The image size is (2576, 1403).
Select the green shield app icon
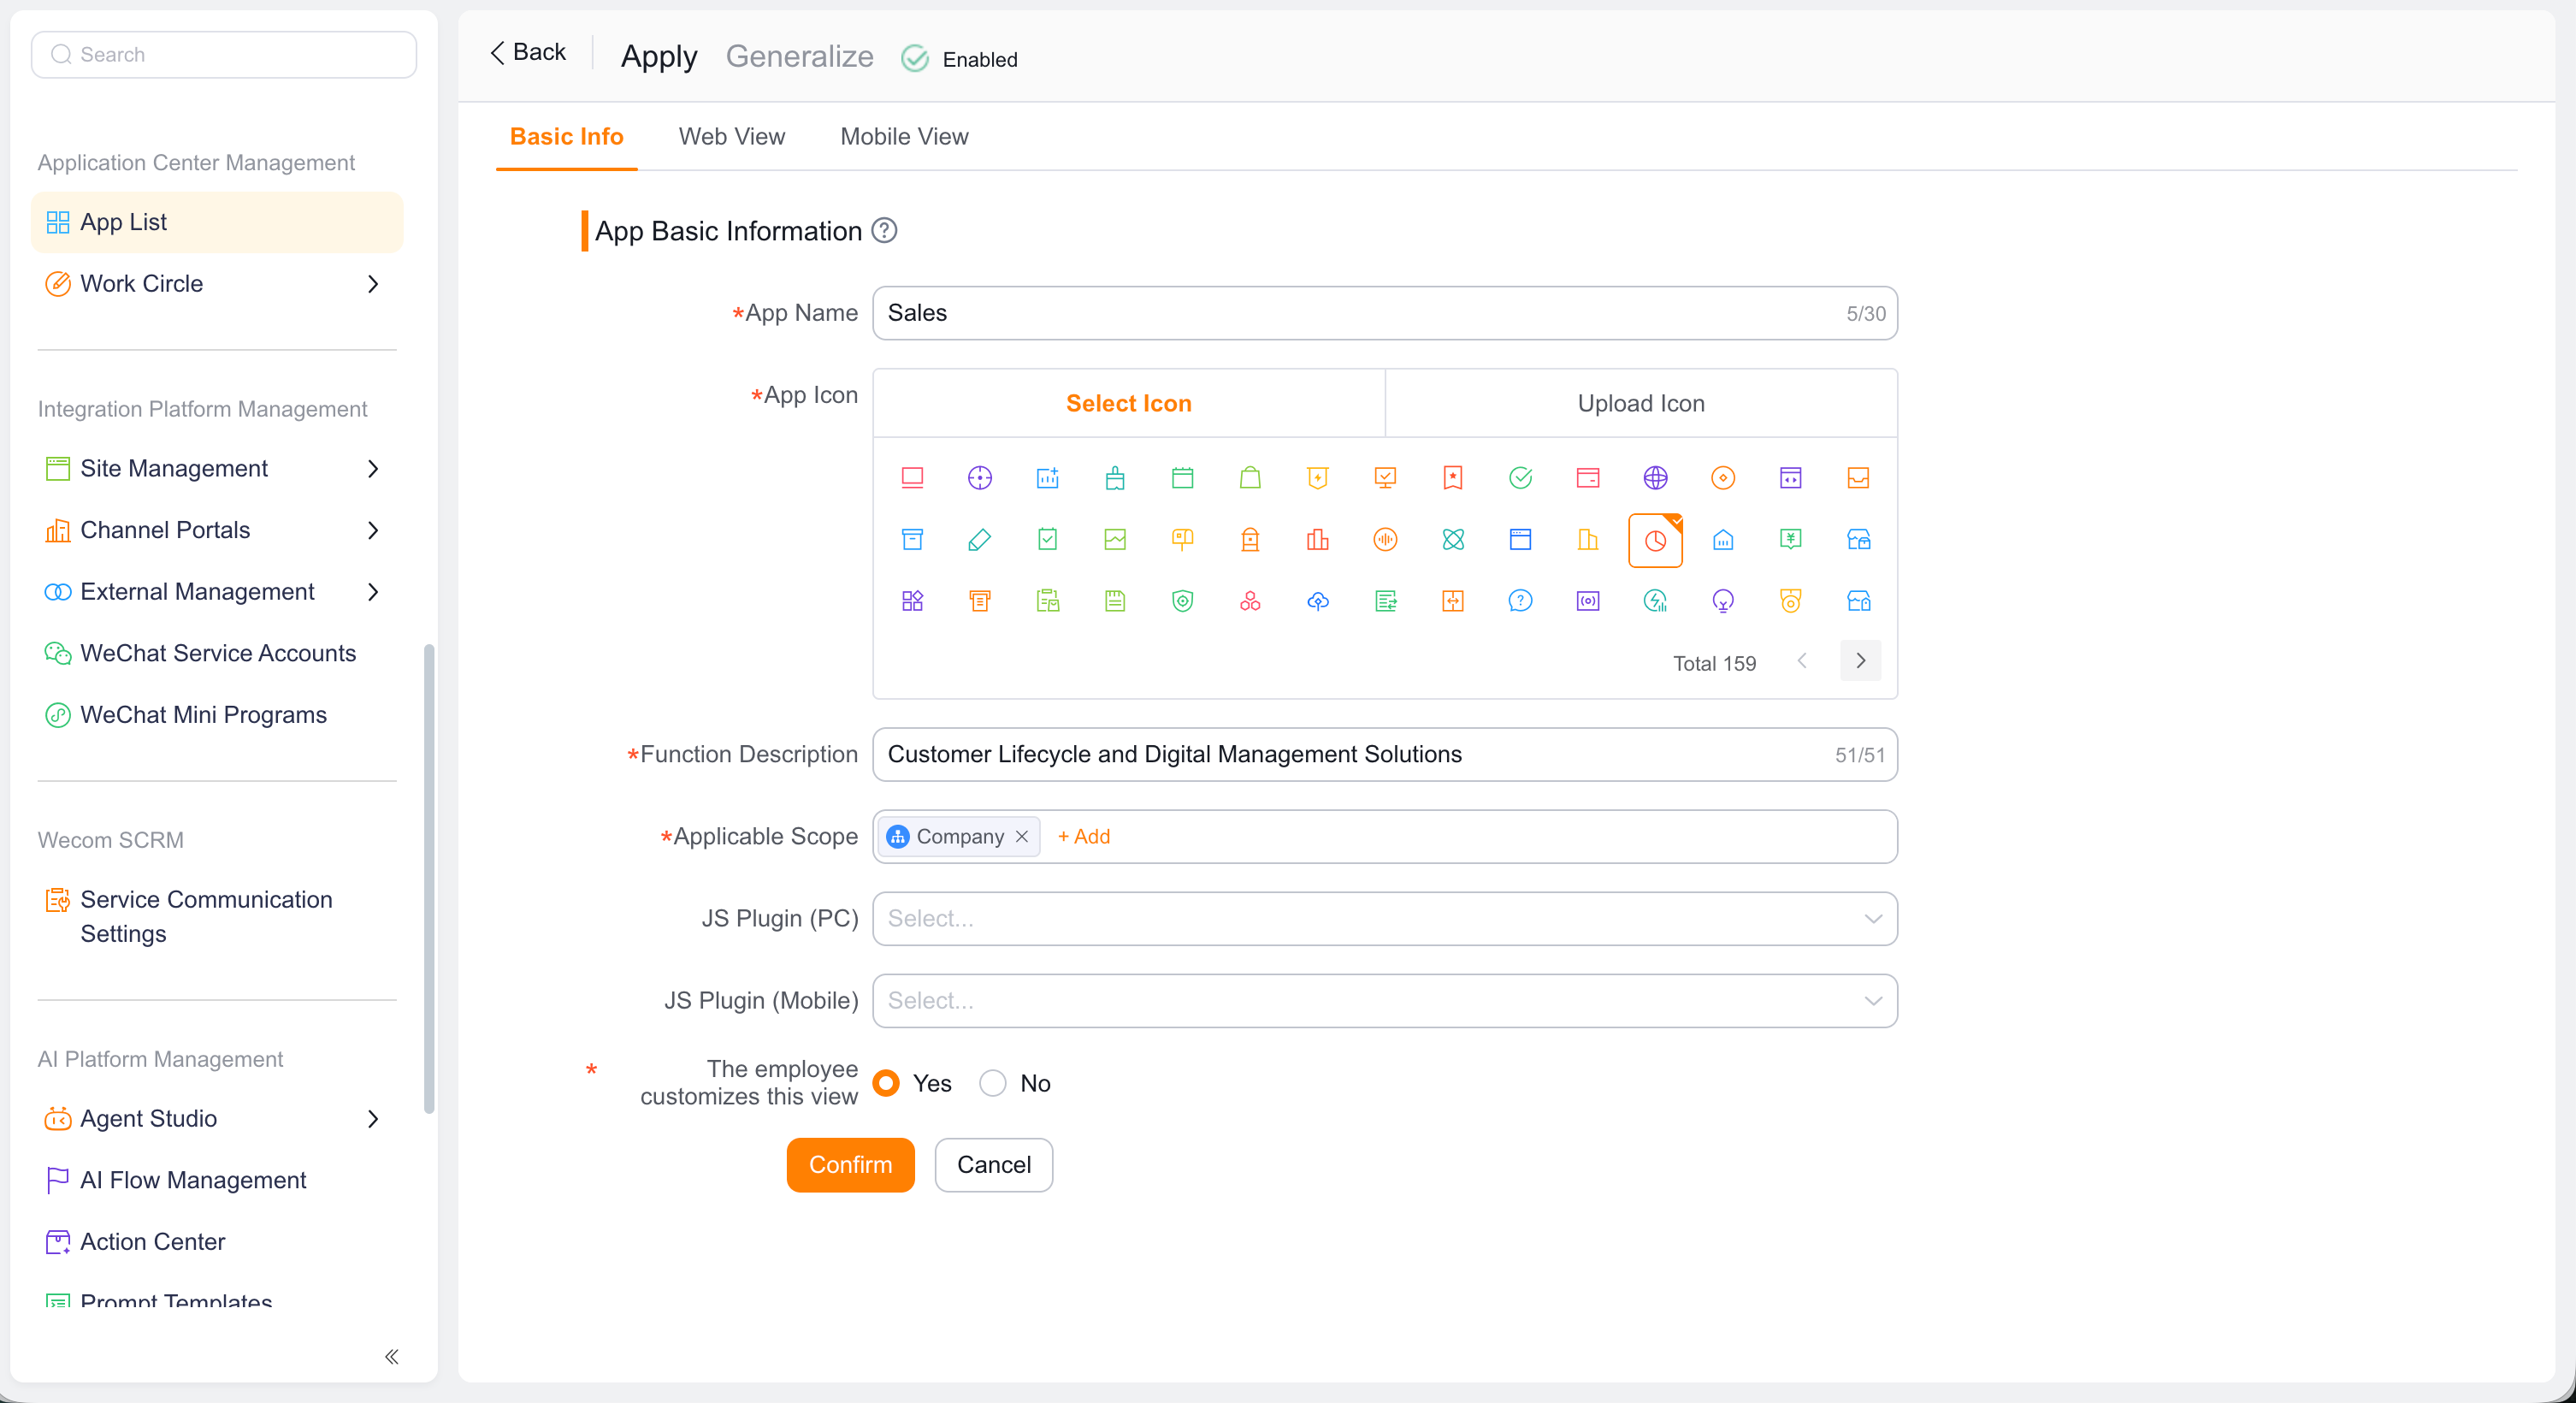click(1182, 601)
